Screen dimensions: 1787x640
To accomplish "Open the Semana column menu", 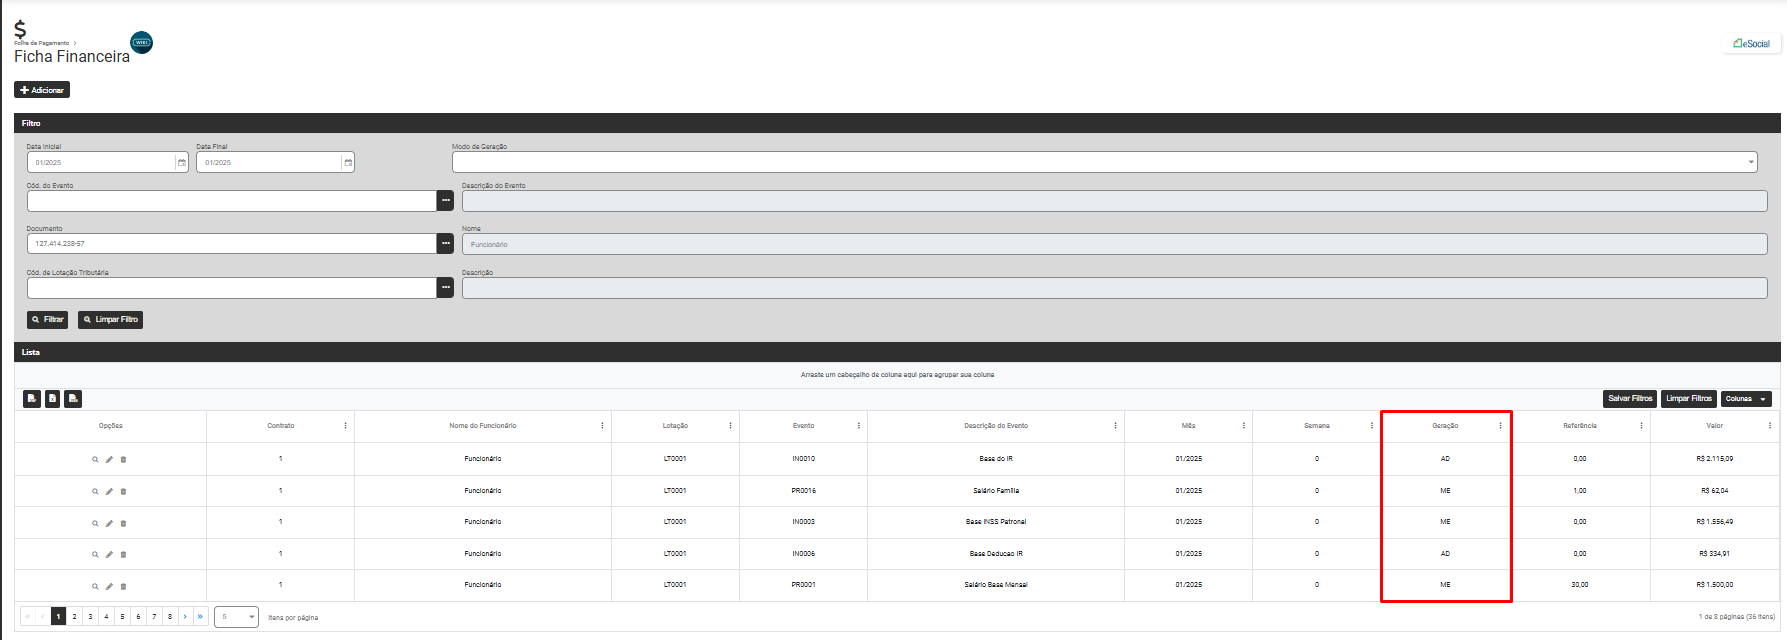I will (1371, 426).
